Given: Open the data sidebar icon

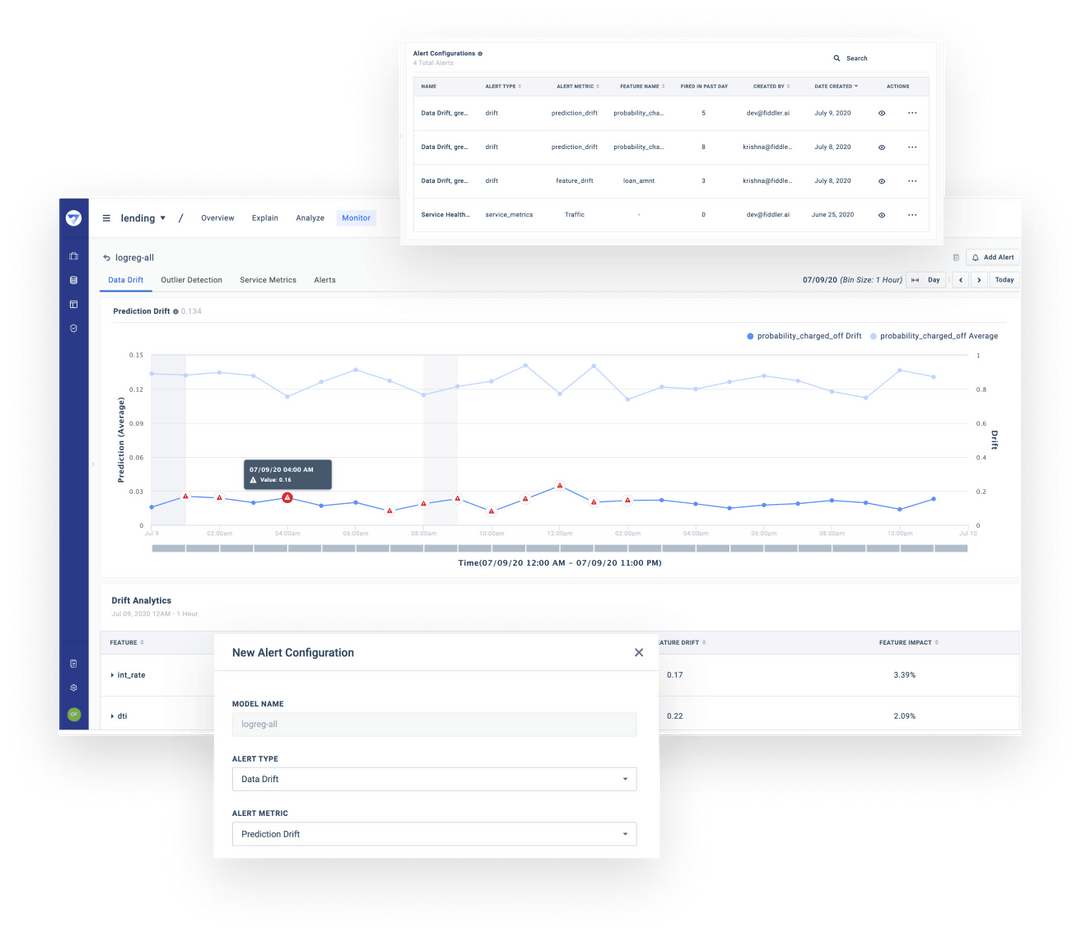Looking at the screenshot, I should pyautogui.click(x=73, y=281).
